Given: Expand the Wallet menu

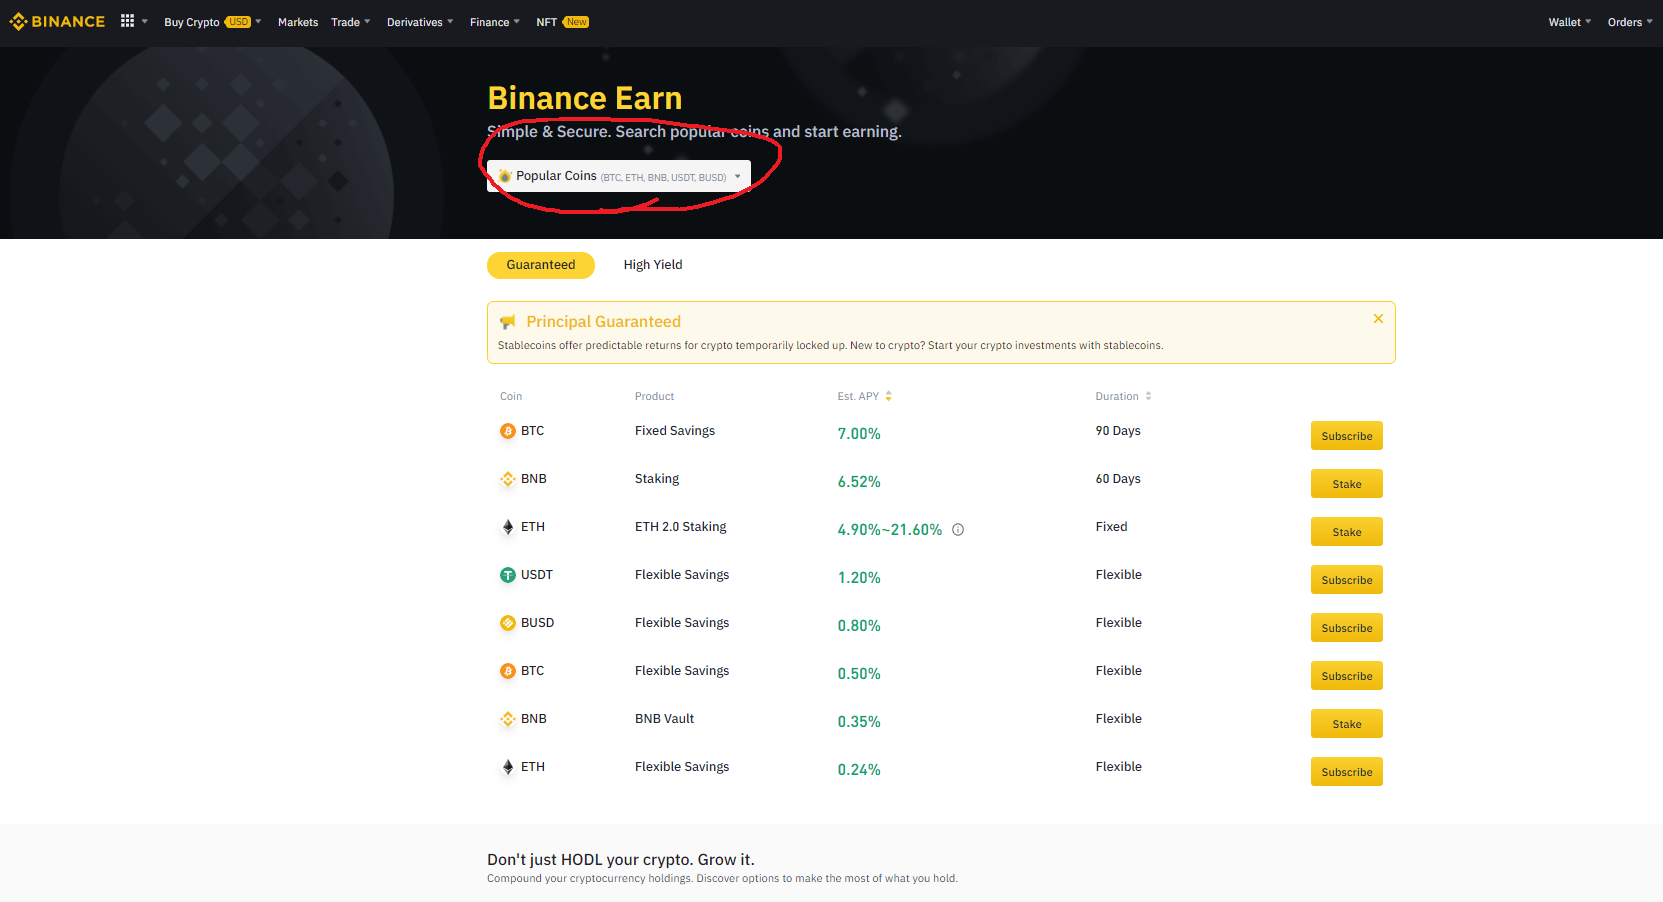Looking at the screenshot, I should [x=1570, y=22].
